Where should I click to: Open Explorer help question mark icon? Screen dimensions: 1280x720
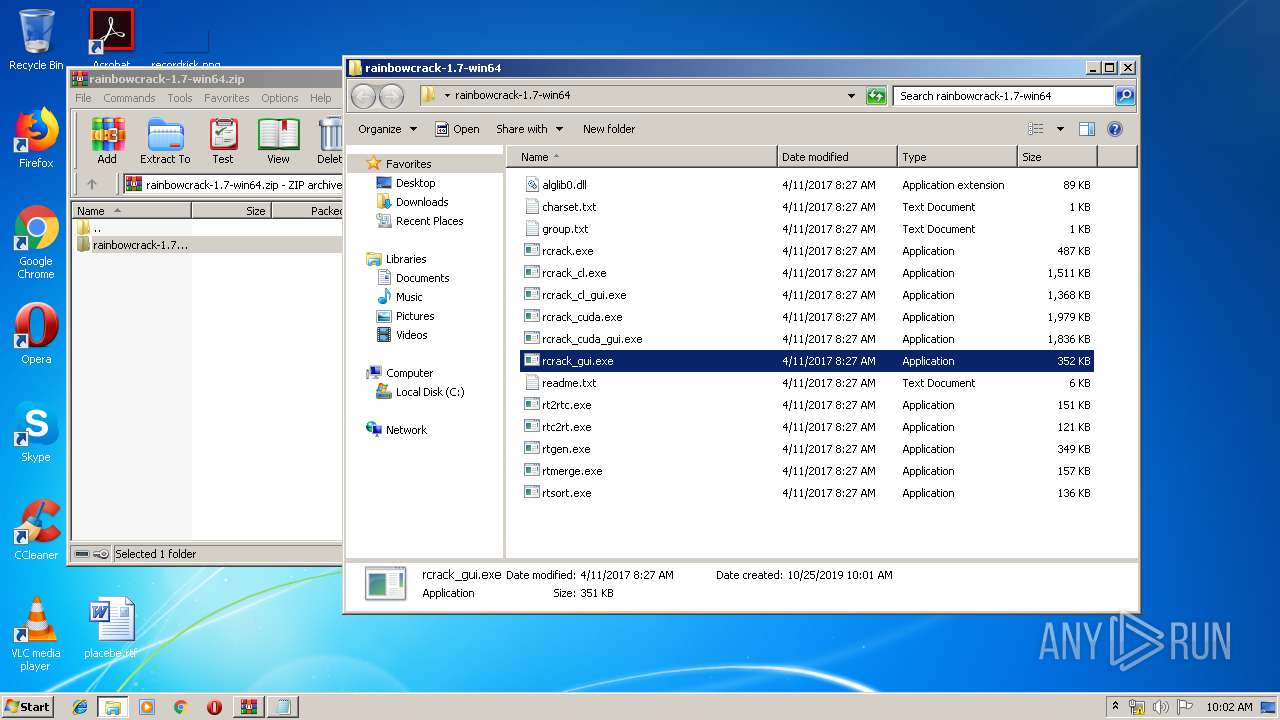pyautogui.click(x=1115, y=129)
